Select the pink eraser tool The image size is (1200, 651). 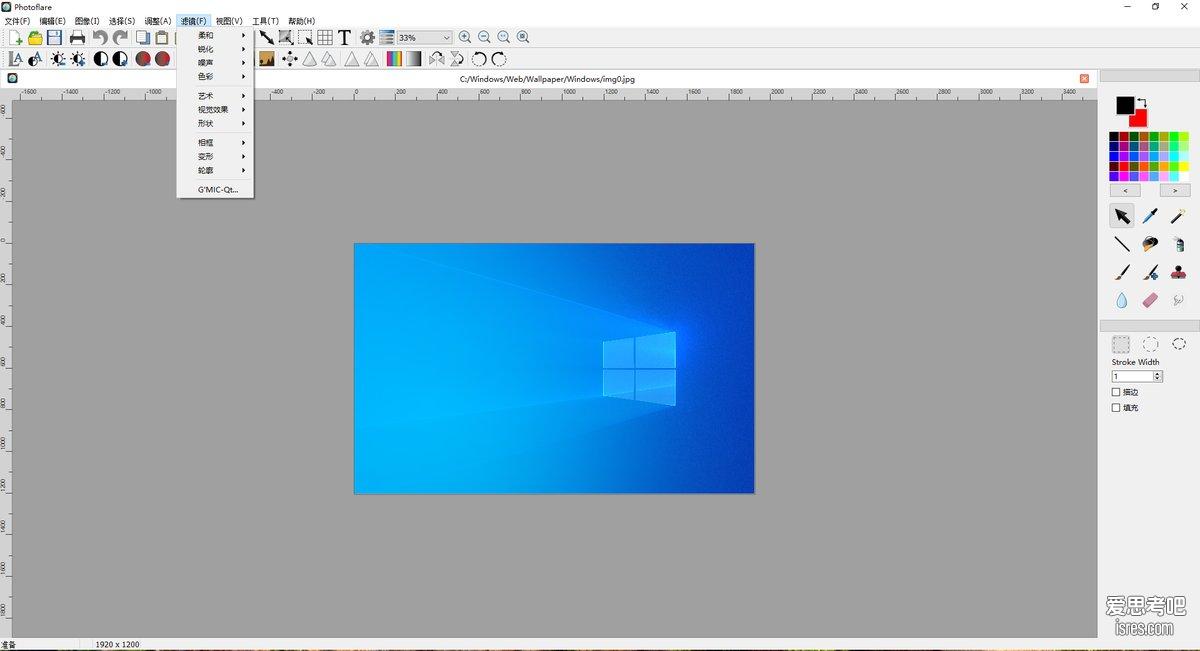(1150, 300)
